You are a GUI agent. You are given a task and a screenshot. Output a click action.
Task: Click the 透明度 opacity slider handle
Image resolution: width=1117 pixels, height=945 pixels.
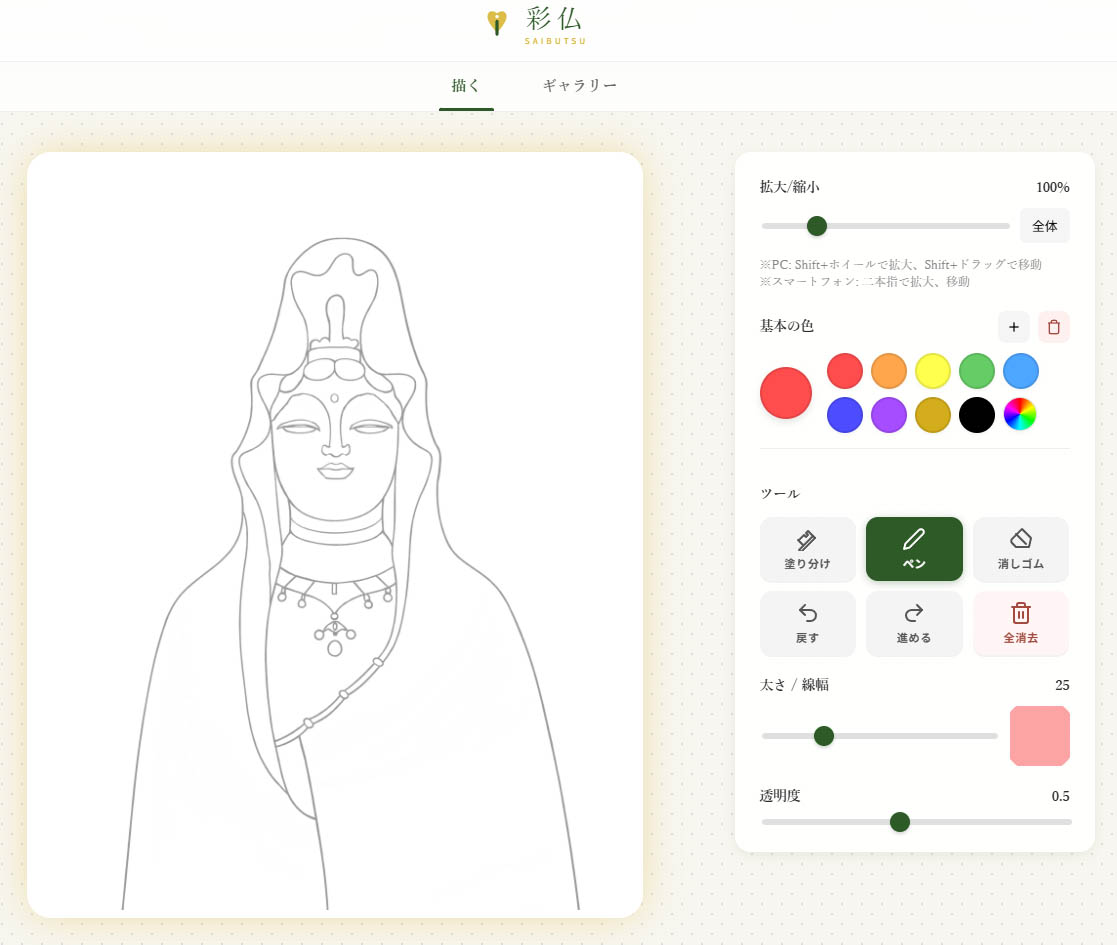click(900, 822)
